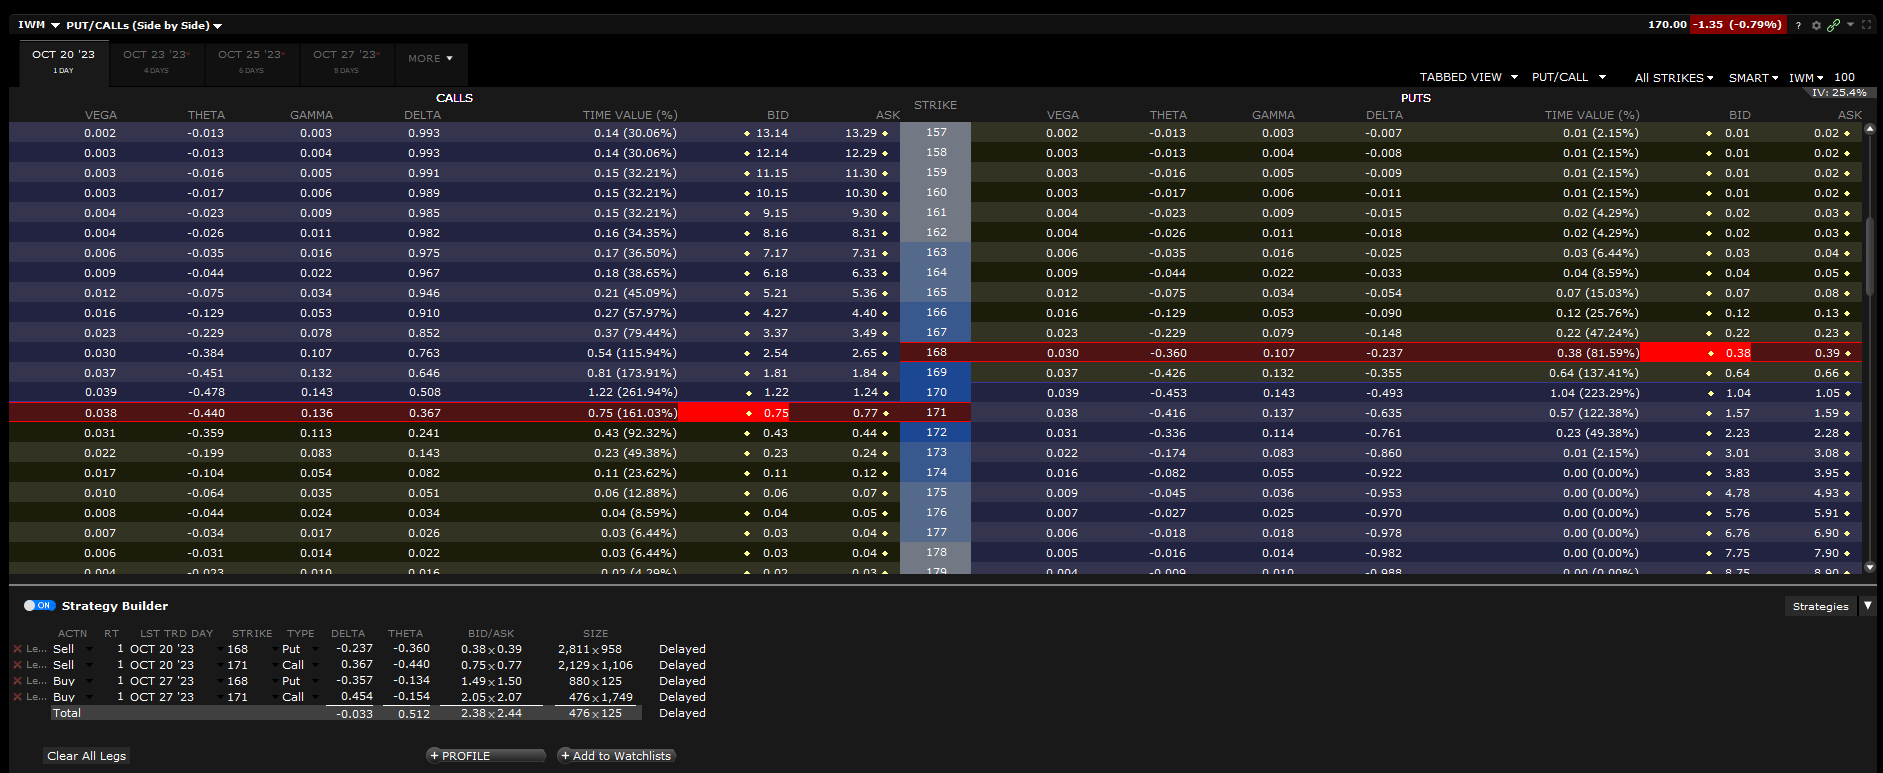Click the calls DELTA column header
Viewport: 1883px width, 773px height.
tap(422, 115)
